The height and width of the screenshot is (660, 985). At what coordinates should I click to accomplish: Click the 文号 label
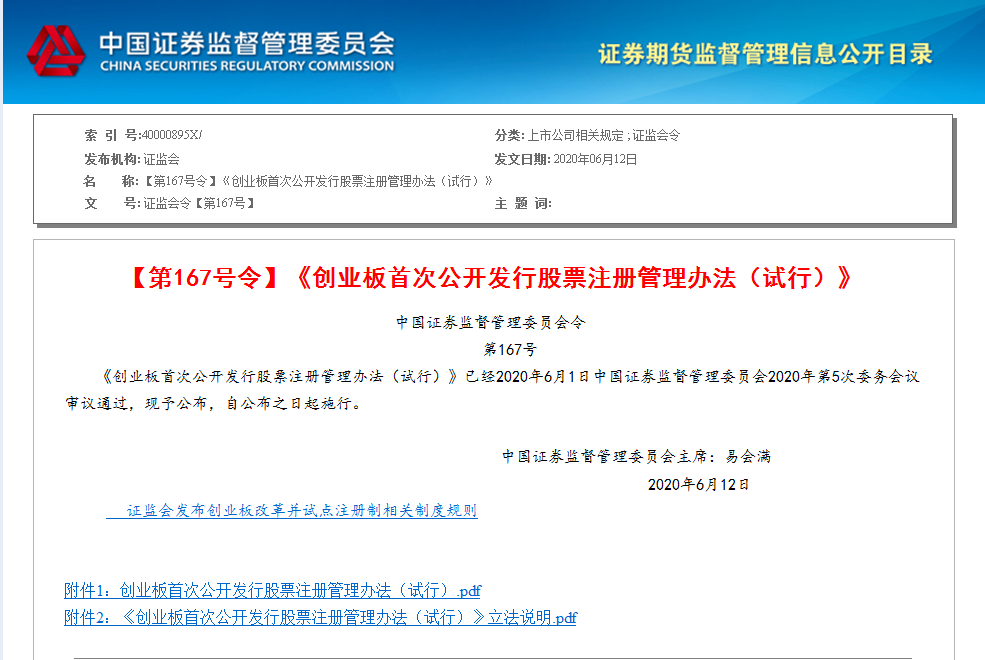(x=112, y=203)
